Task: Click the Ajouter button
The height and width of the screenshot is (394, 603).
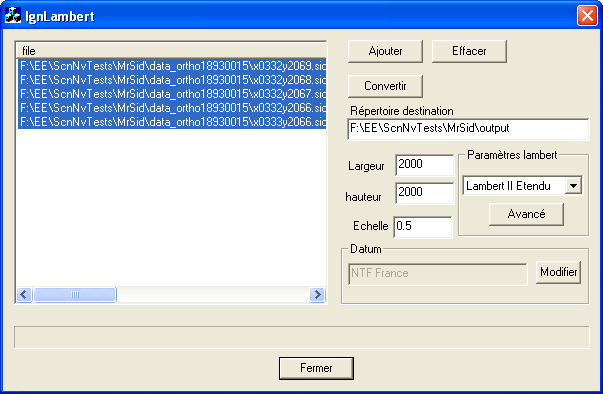Action: point(385,51)
